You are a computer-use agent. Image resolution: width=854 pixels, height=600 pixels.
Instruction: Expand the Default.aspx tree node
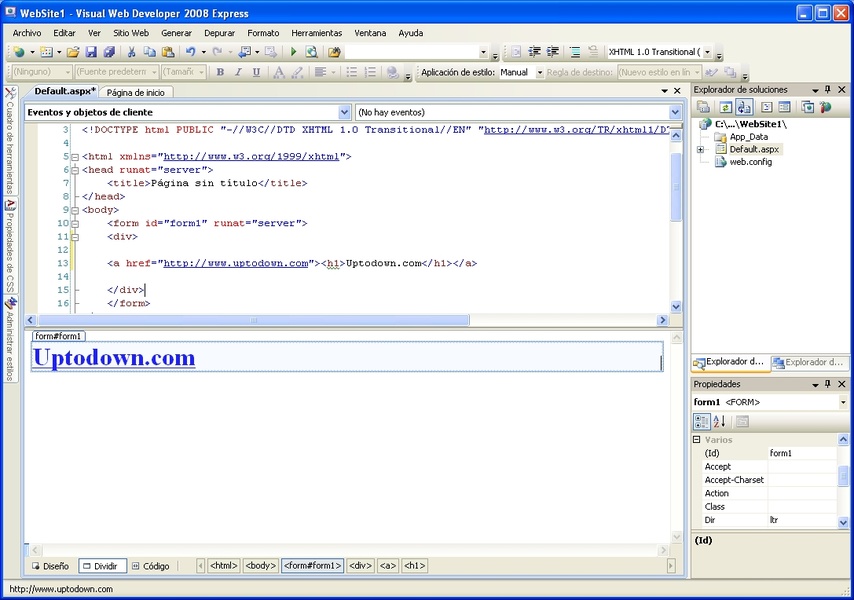click(x=700, y=150)
